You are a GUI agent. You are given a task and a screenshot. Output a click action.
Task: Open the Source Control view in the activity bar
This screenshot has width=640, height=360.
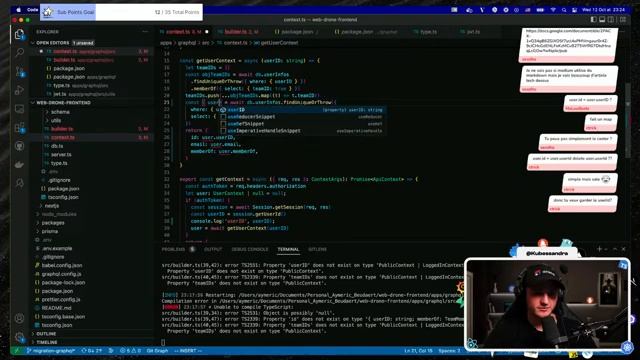[19, 71]
